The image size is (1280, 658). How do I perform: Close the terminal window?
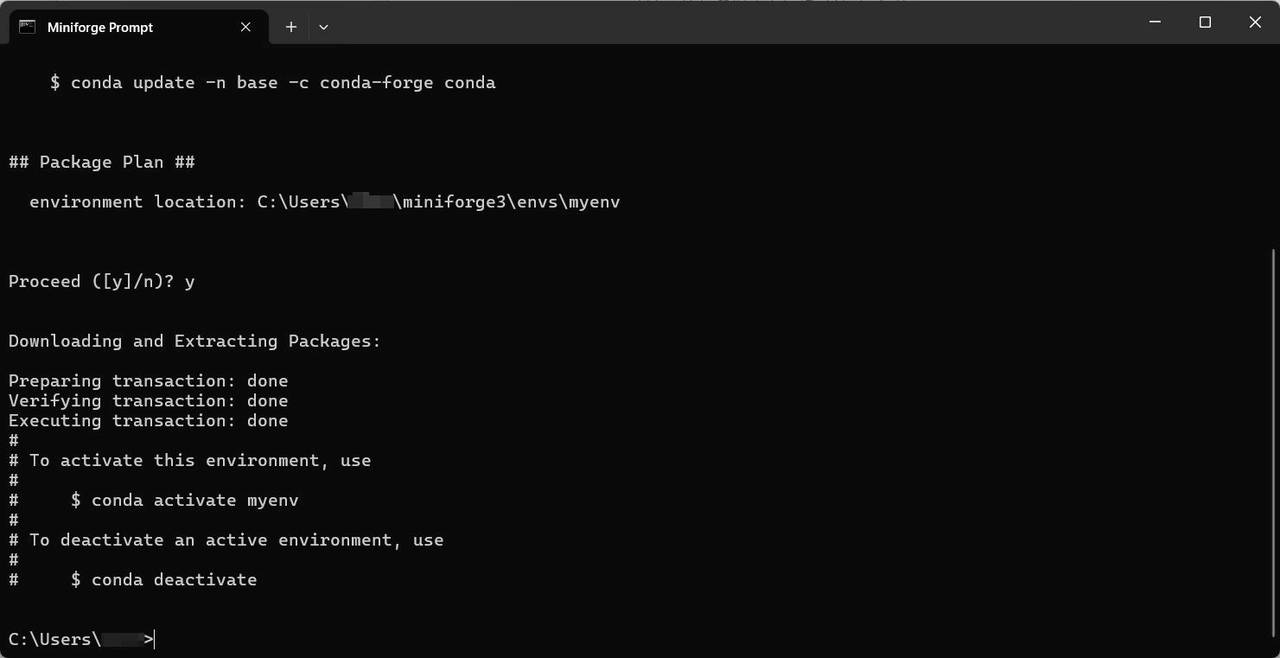coord(1255,22)
